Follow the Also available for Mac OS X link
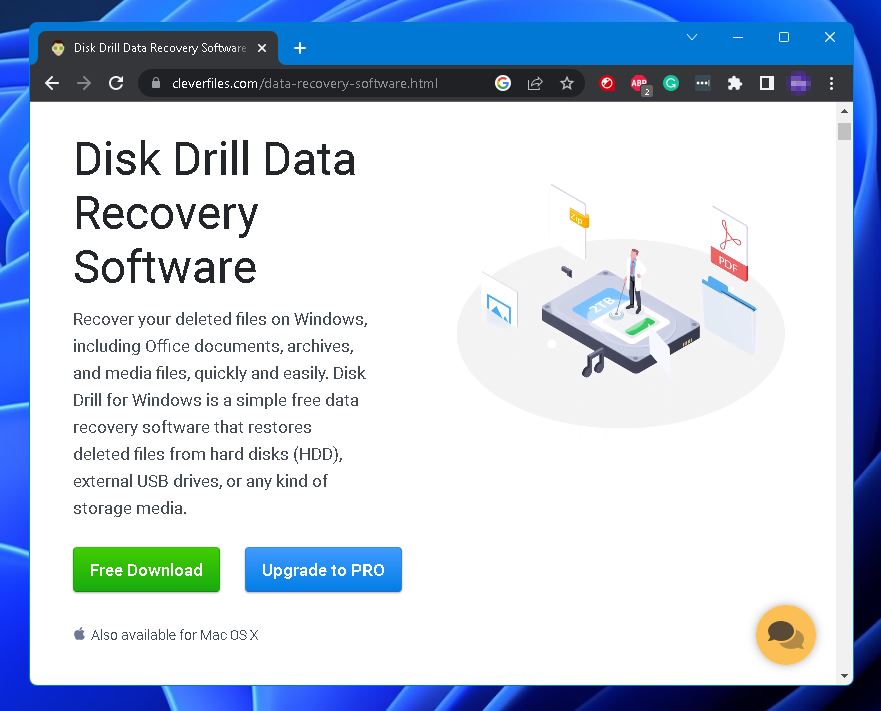The width and height of the screenshot is (881, 711). [174, 635]
